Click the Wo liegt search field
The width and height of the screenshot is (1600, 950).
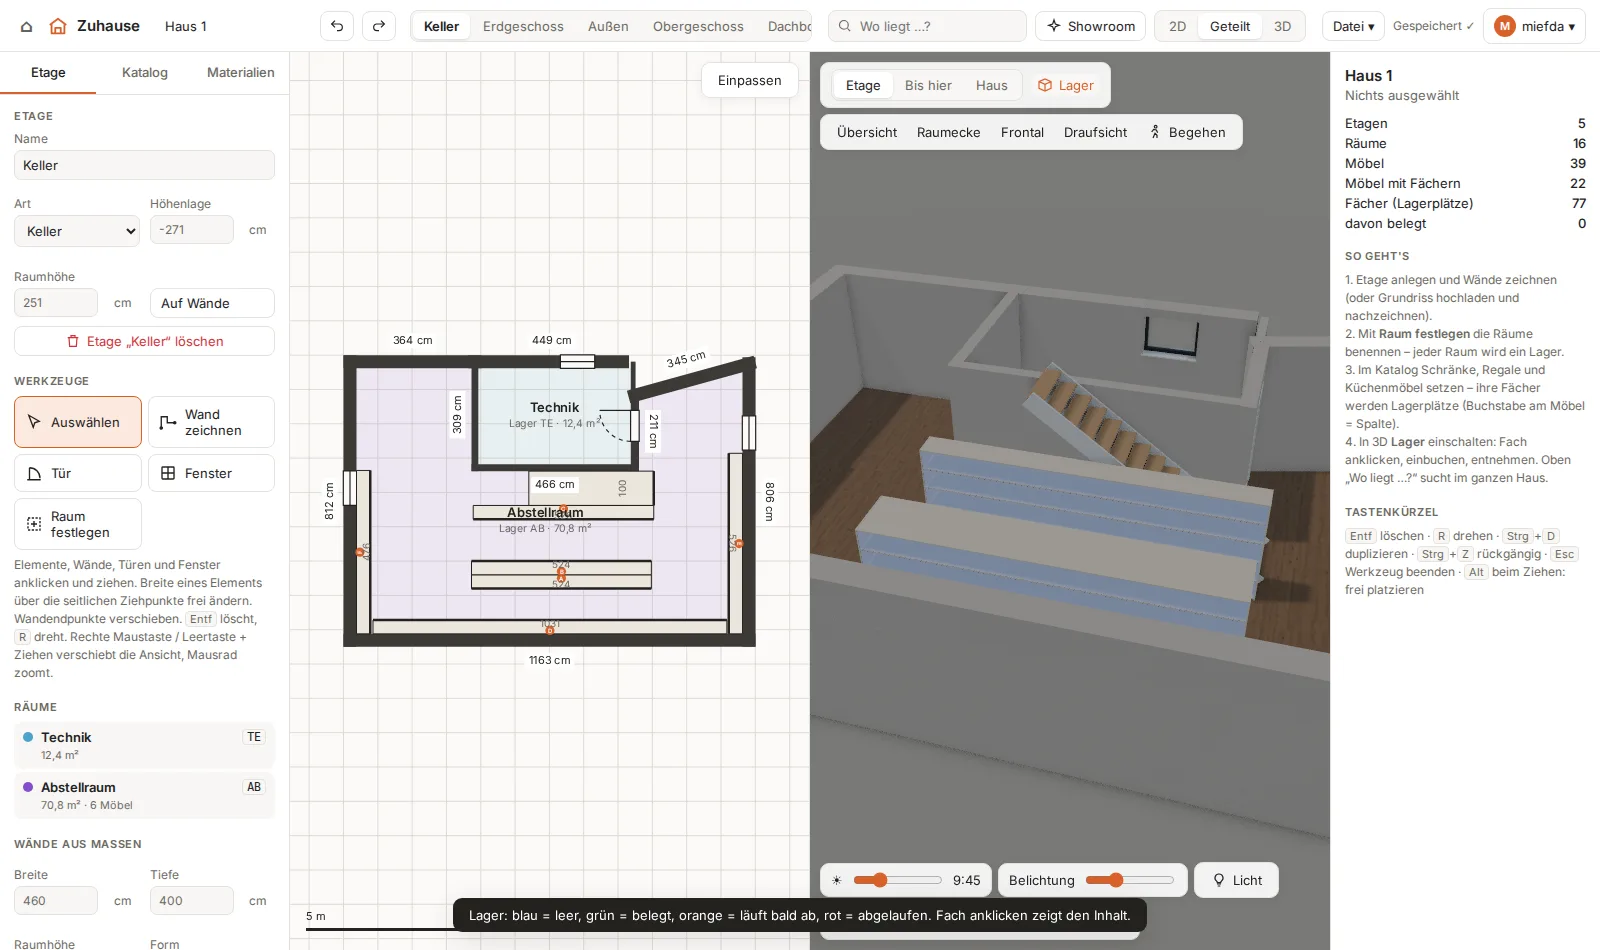(928, 26)
